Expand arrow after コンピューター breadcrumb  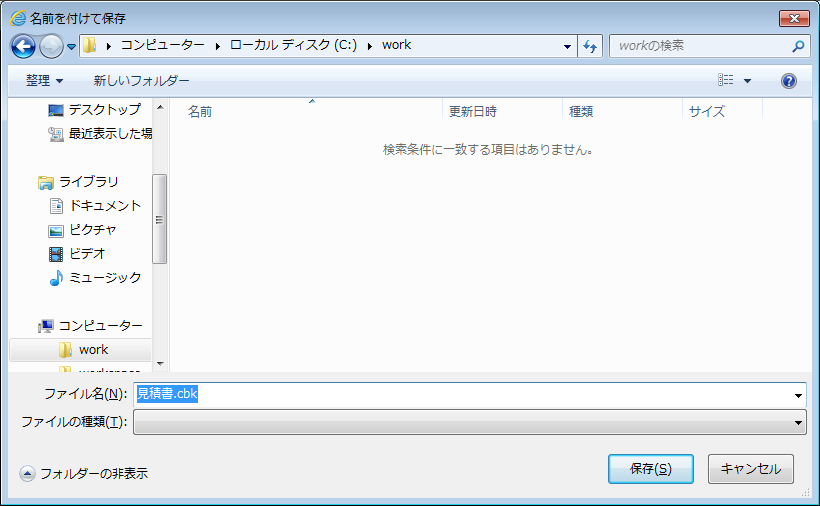pos(218,46)
